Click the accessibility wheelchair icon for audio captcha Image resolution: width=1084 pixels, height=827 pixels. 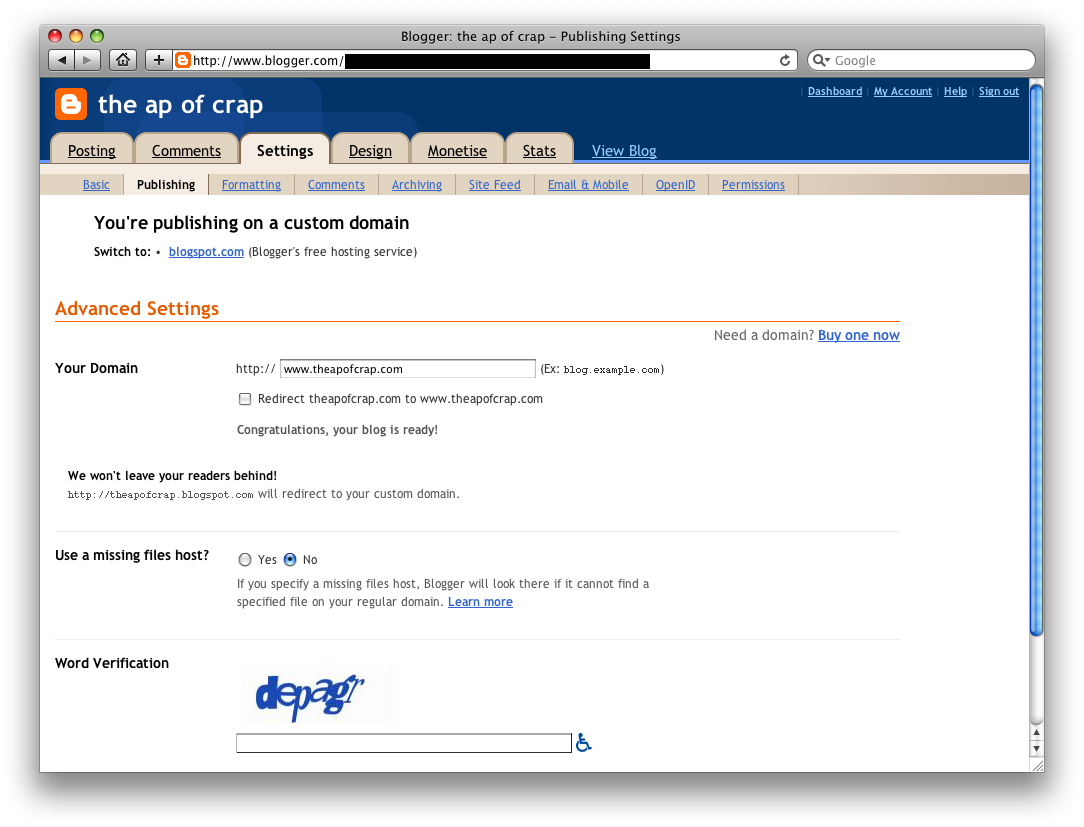[x=583, y=743]
